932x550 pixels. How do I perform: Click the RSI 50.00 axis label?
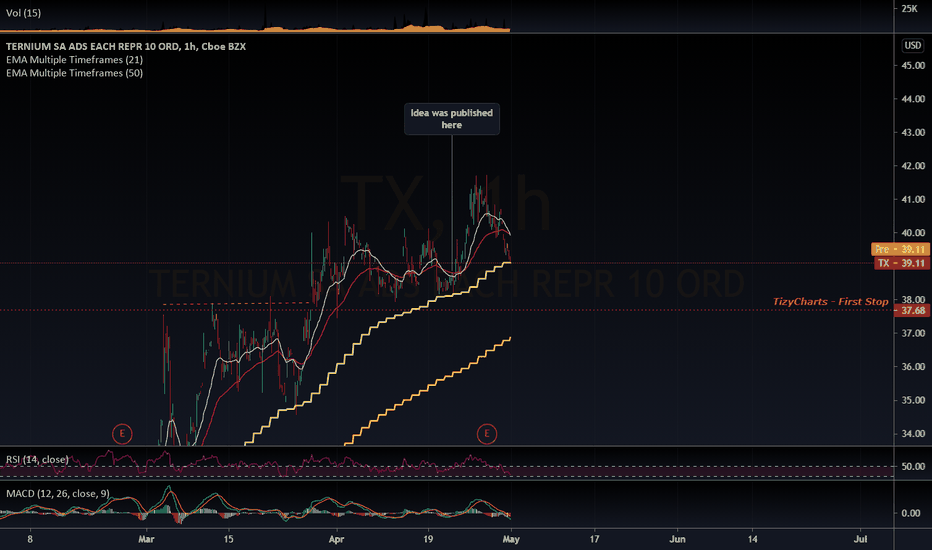click(x=913, y=467)
